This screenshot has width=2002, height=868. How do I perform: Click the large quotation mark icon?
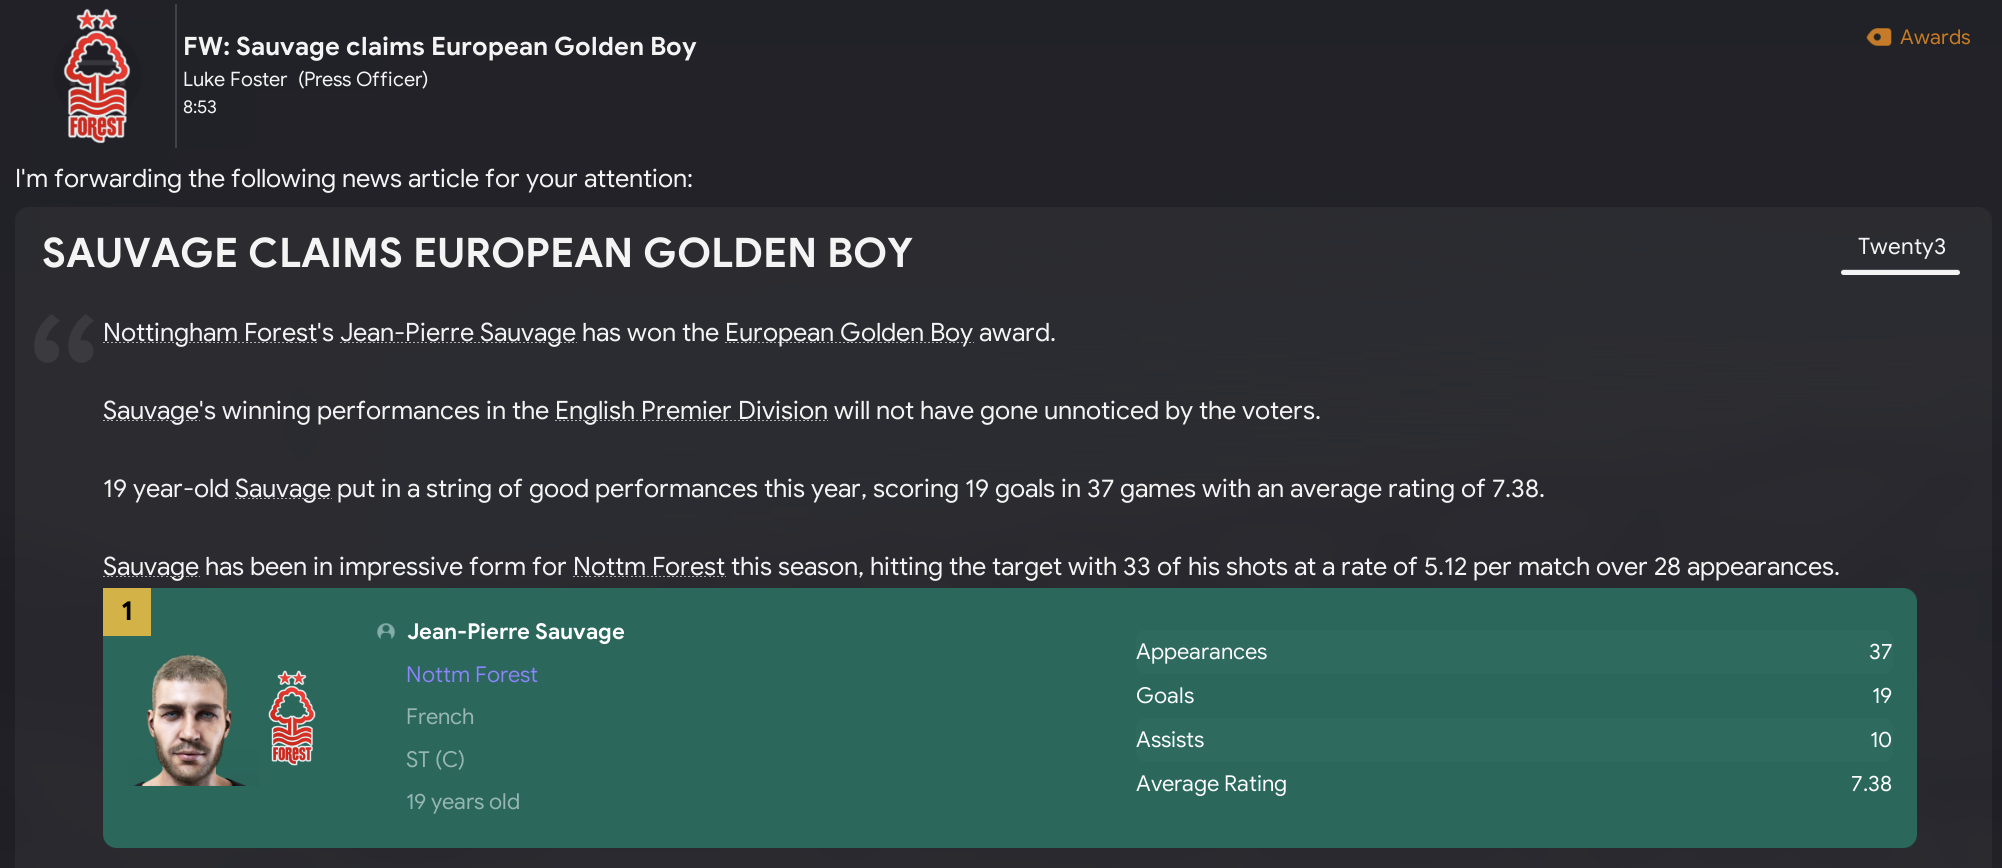click(64, 339)
